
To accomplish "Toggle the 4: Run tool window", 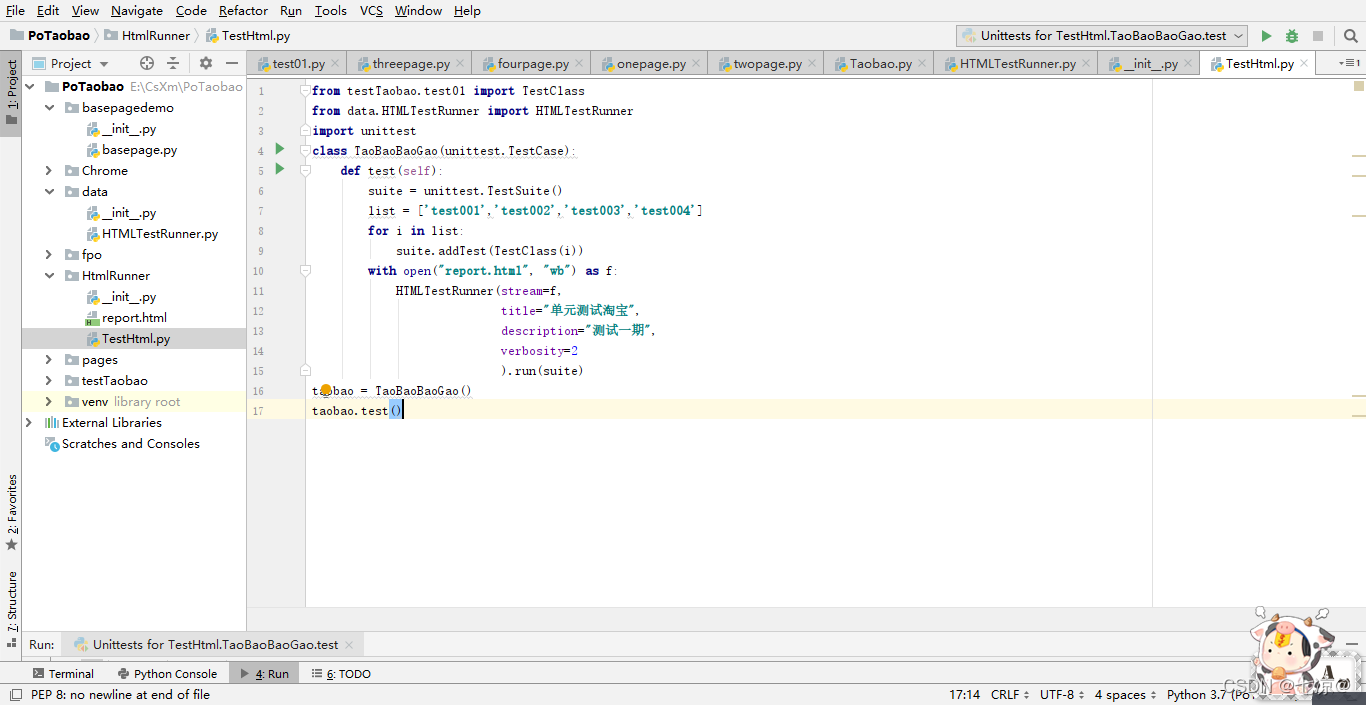I will [263, 674].
